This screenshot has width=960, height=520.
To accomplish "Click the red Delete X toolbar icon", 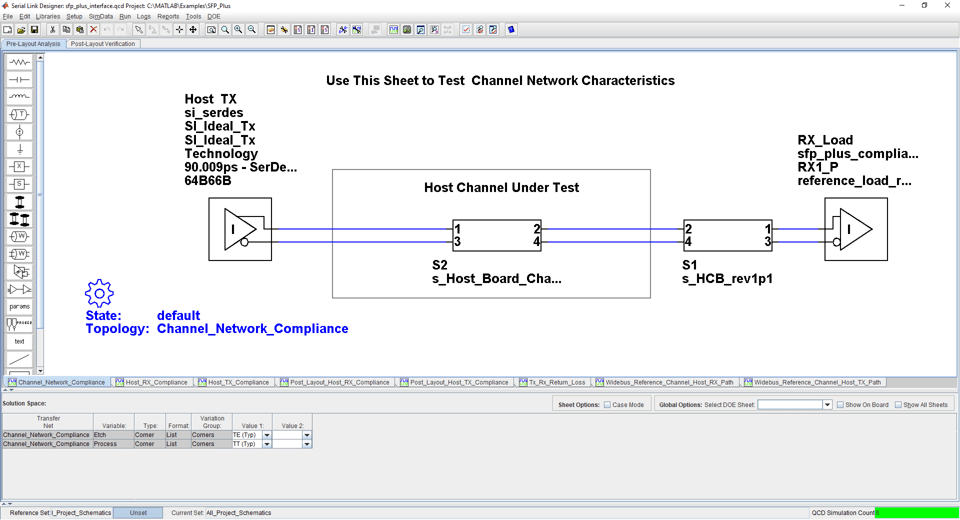I will click(93, 30).
